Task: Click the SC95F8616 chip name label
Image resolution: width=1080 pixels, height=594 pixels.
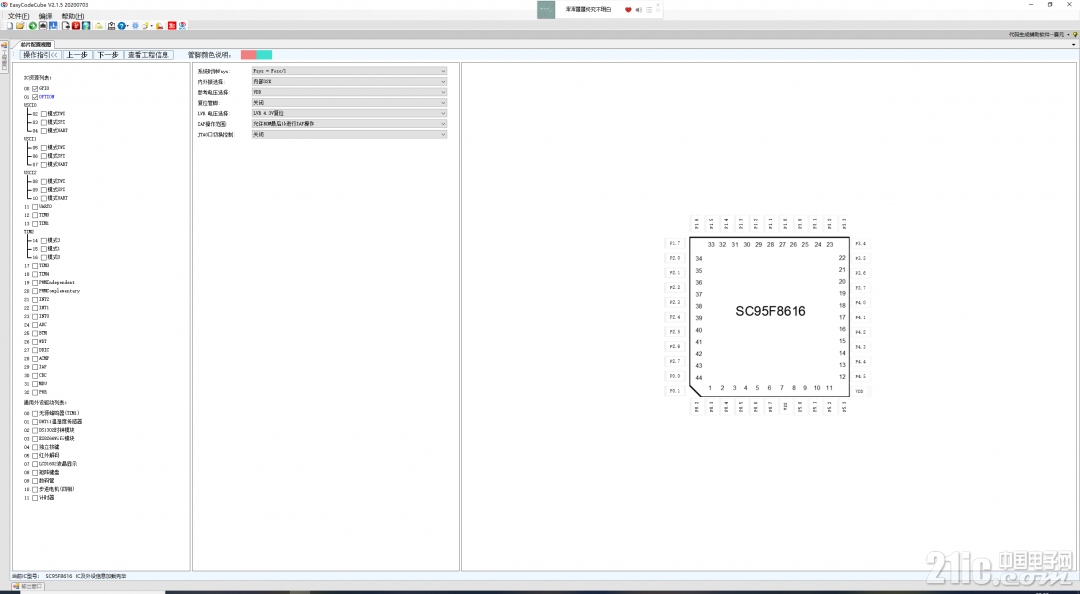Action: tap(770, 311)
